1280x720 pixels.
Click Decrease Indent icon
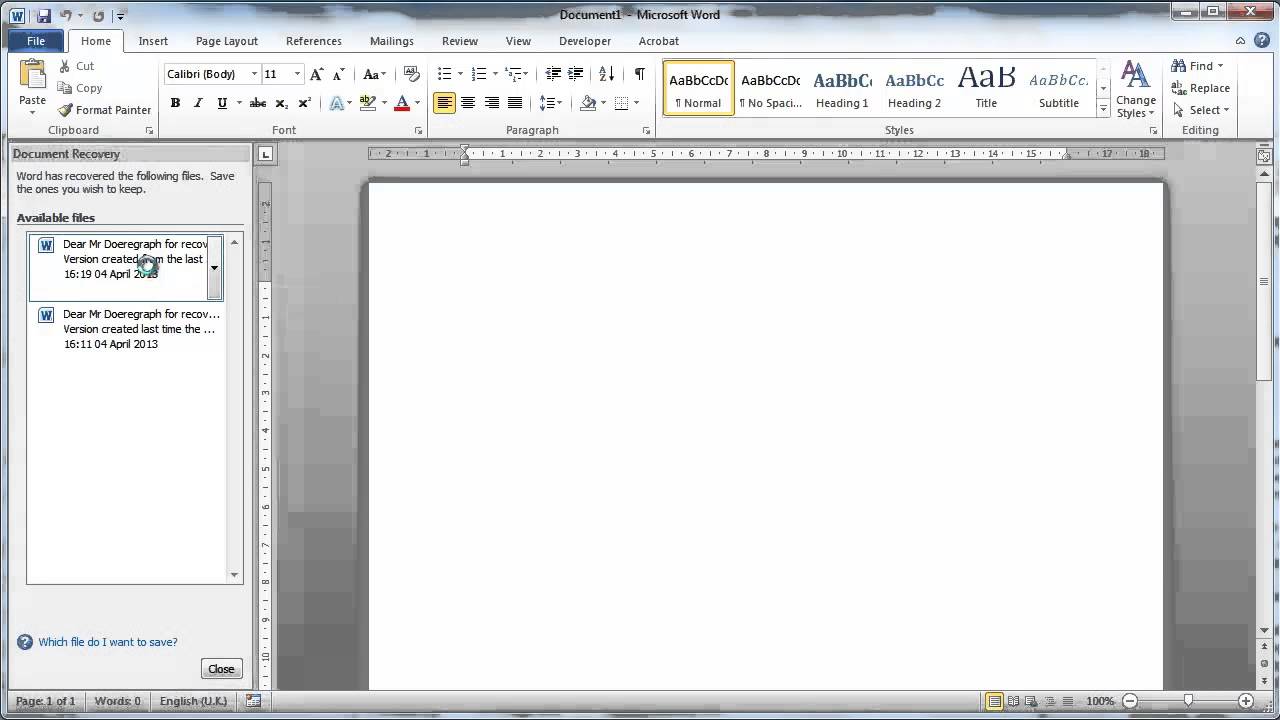pos(553,74)
